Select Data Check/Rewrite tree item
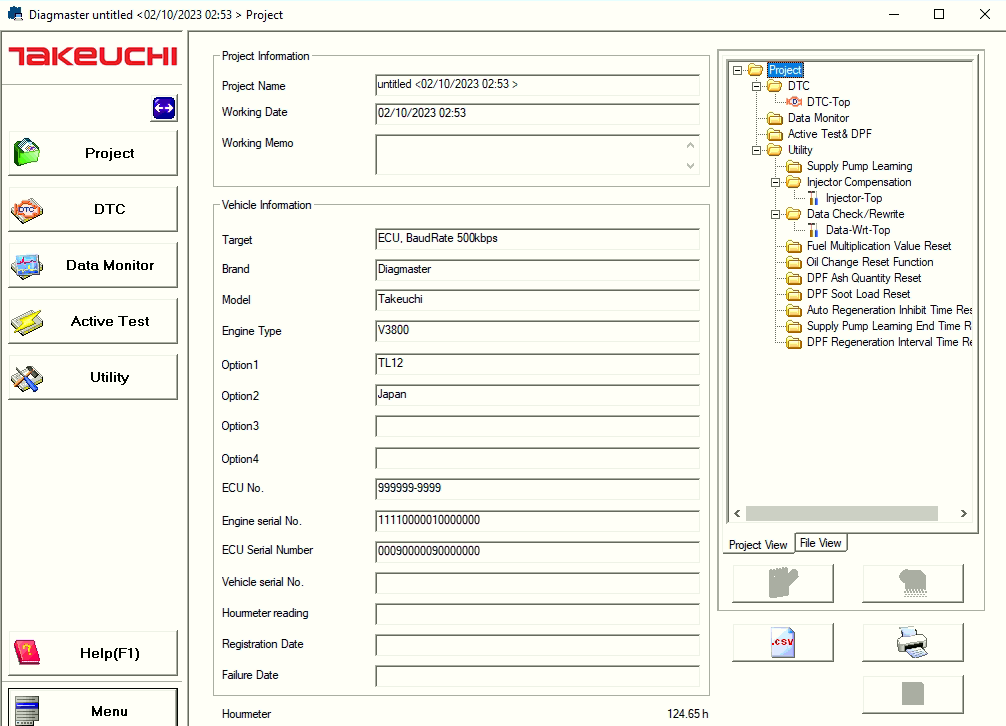The image size is (1006, 726). [855, 214]
